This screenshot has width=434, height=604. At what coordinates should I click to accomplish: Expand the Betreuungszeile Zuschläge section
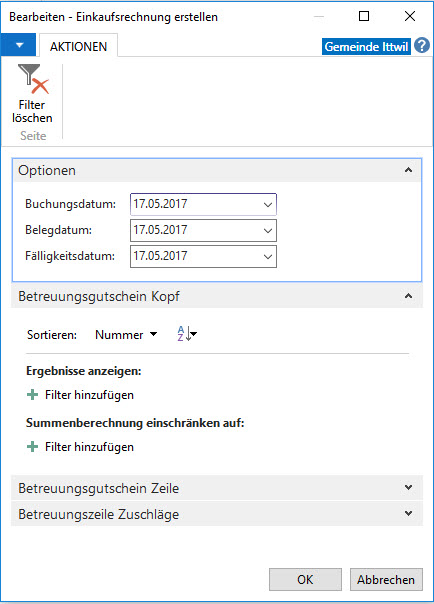coord(408,513)
